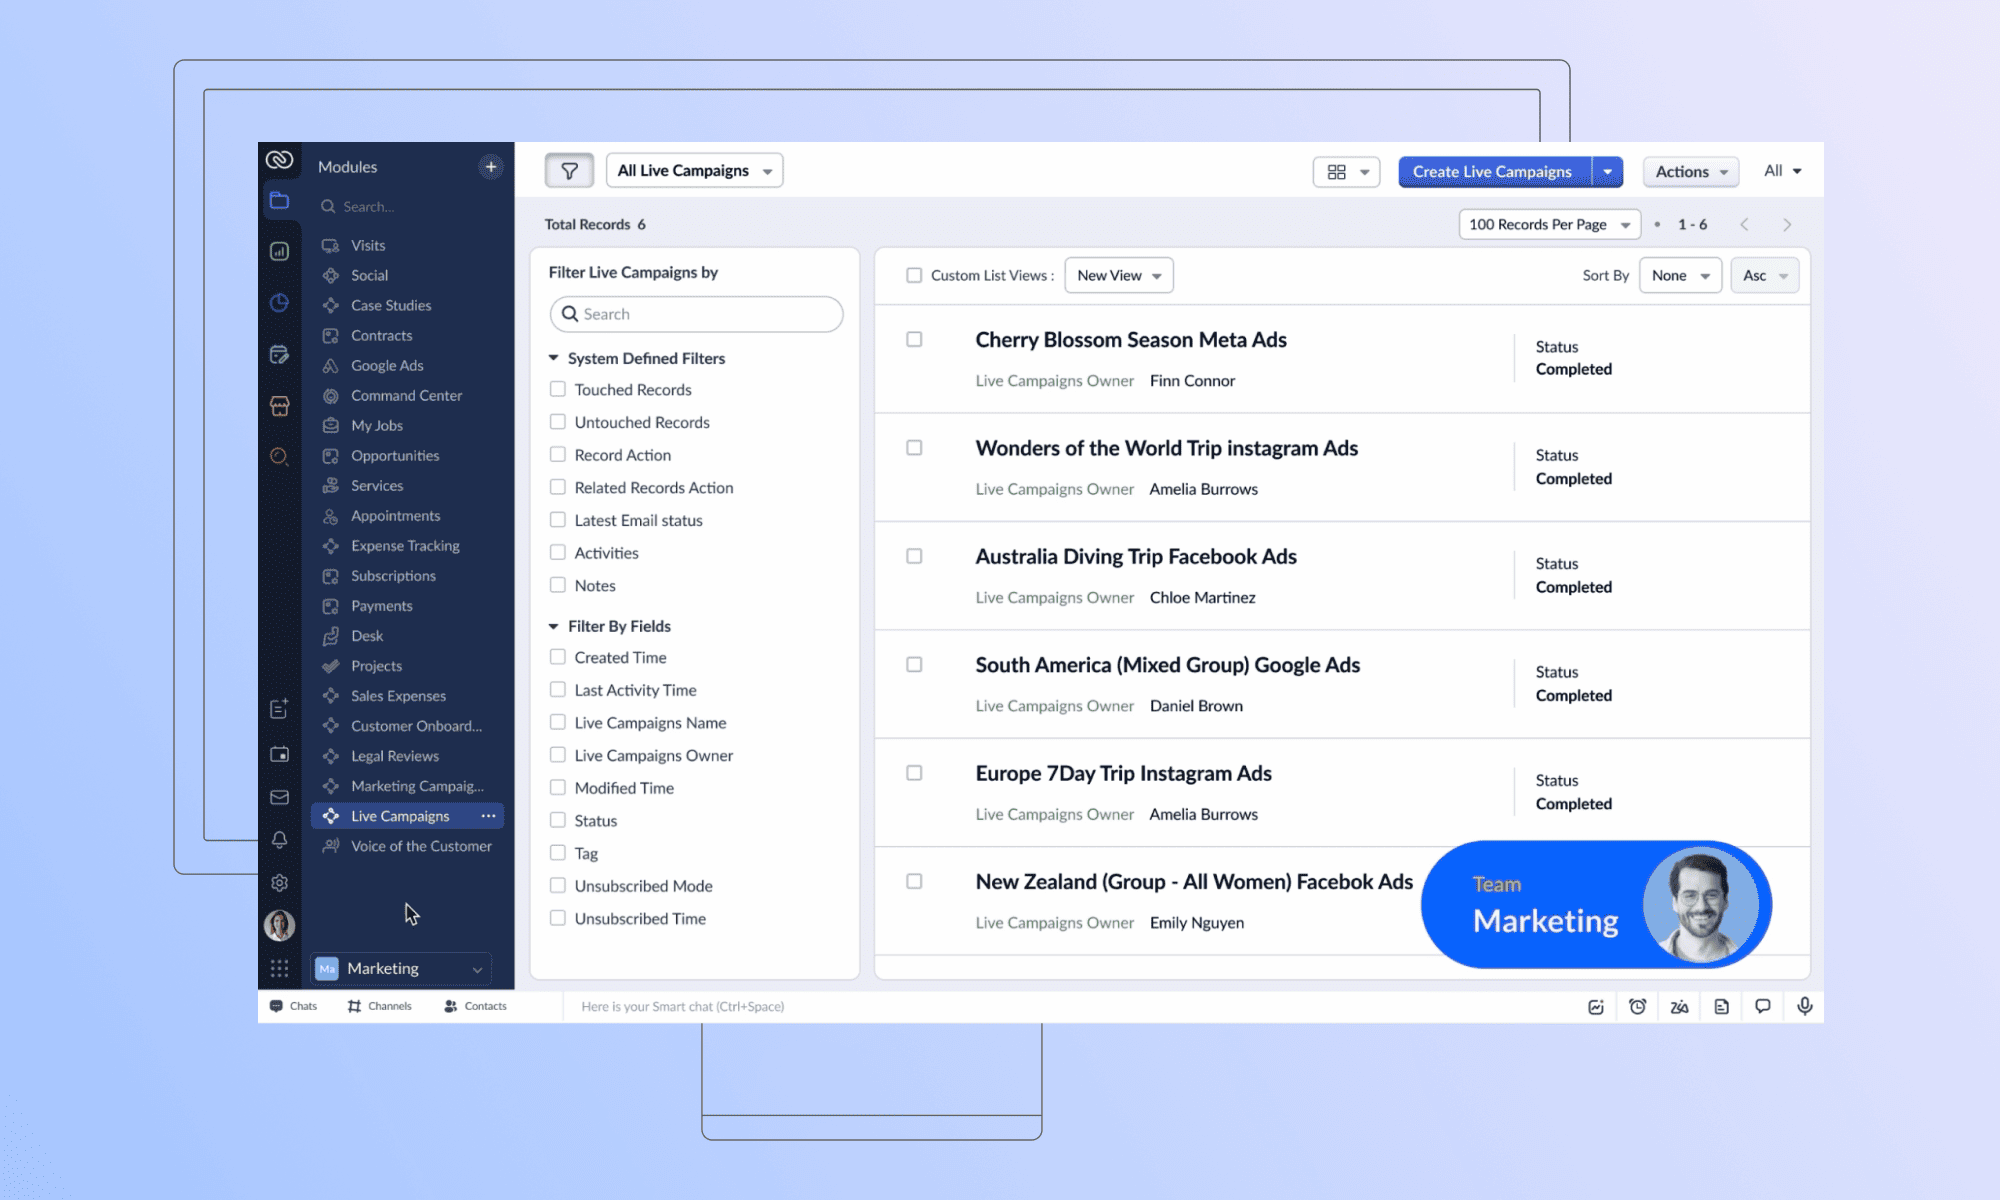This screenshot has height=1200, width=2000.
Task: Open Contacts in bottom bar
Action: (x=475, y=1006)
